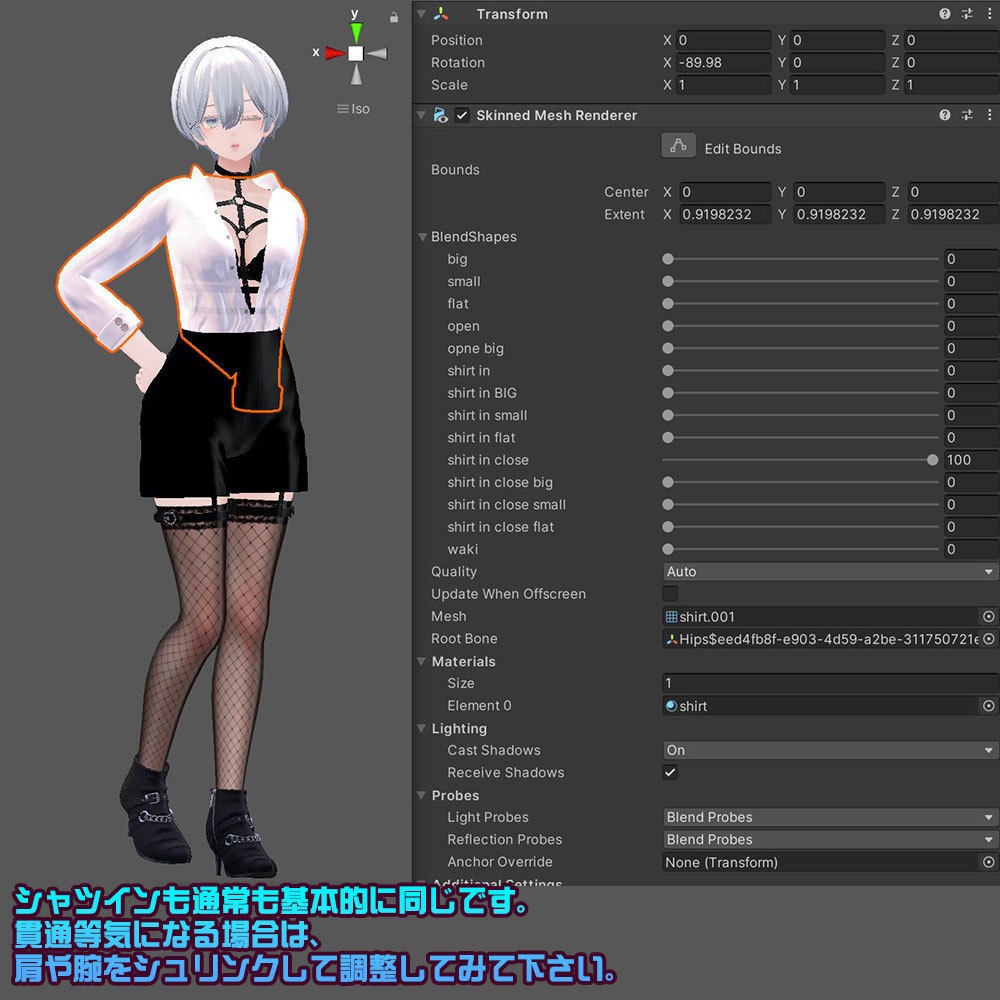Click the Transform component icon
The image size is (1000, 1000).
441,14
